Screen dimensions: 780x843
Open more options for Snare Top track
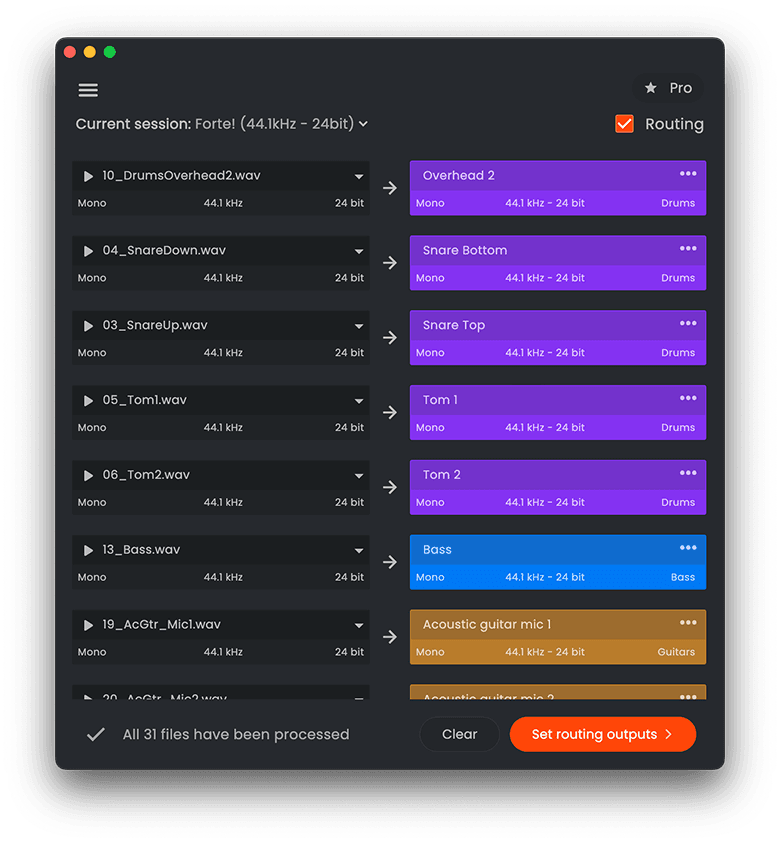pyautogui.click(x=688, y=323)
